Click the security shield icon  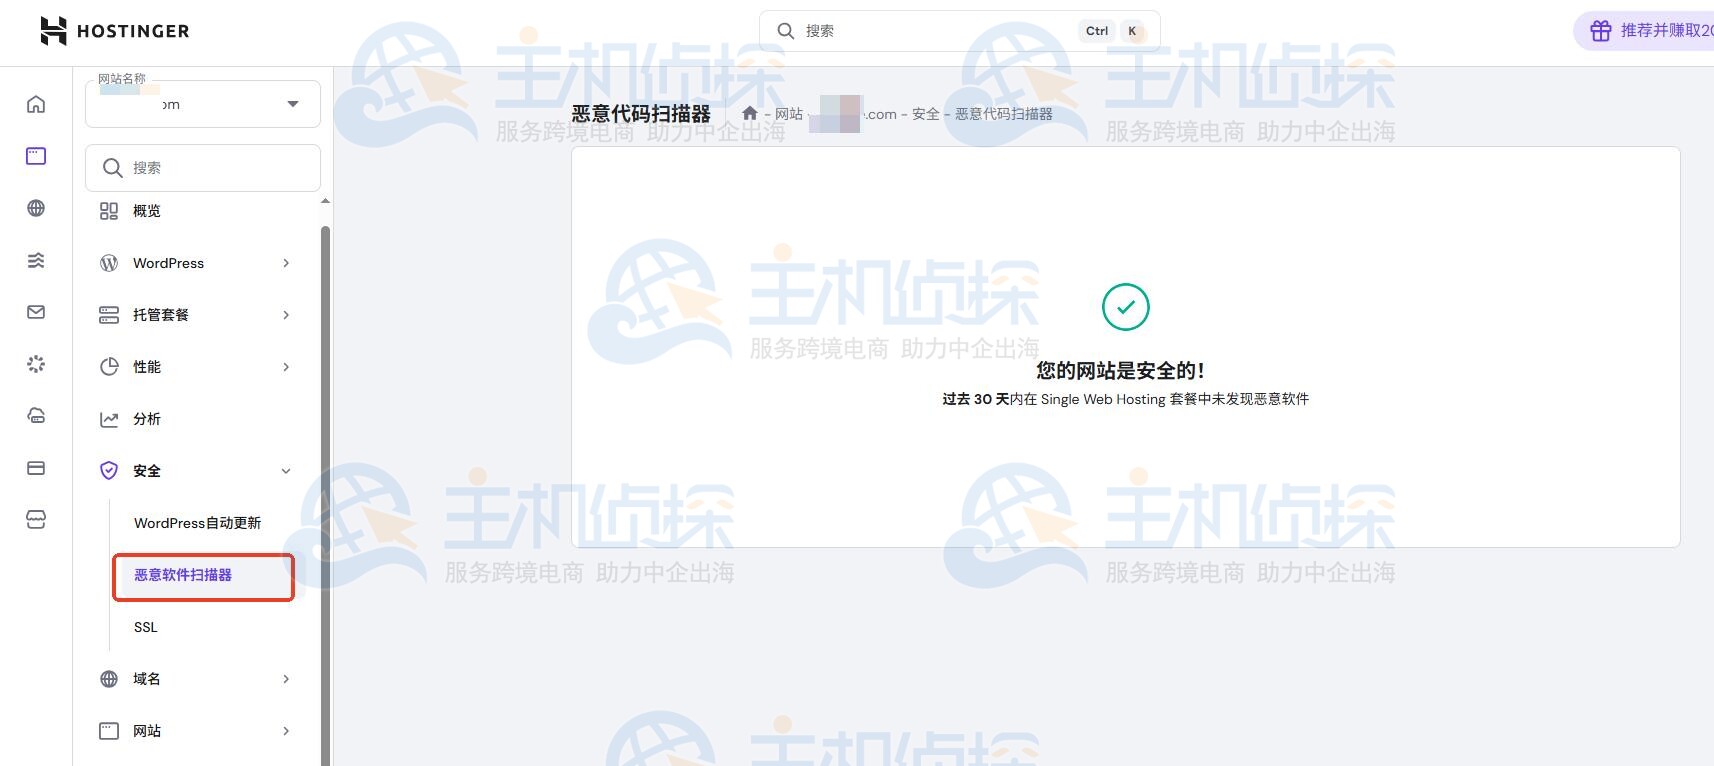point(109,471)
